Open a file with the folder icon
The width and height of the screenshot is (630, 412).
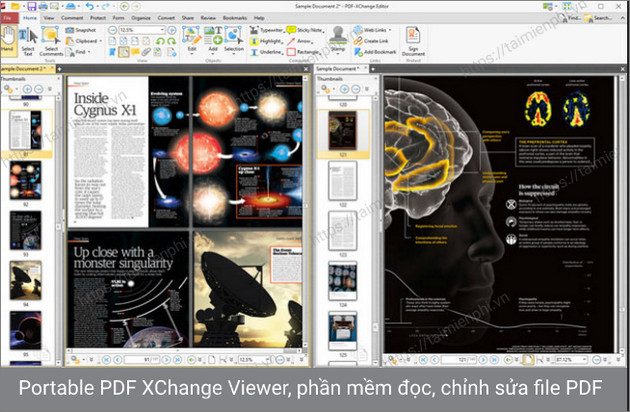point(15,6)
